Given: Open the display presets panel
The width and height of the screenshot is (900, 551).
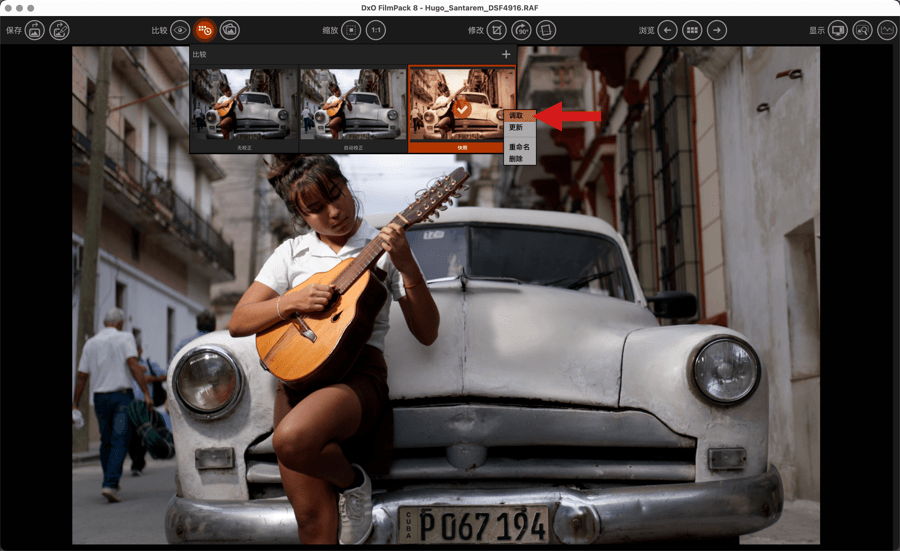Looking at the screenshot, I should tap(838, 31).
